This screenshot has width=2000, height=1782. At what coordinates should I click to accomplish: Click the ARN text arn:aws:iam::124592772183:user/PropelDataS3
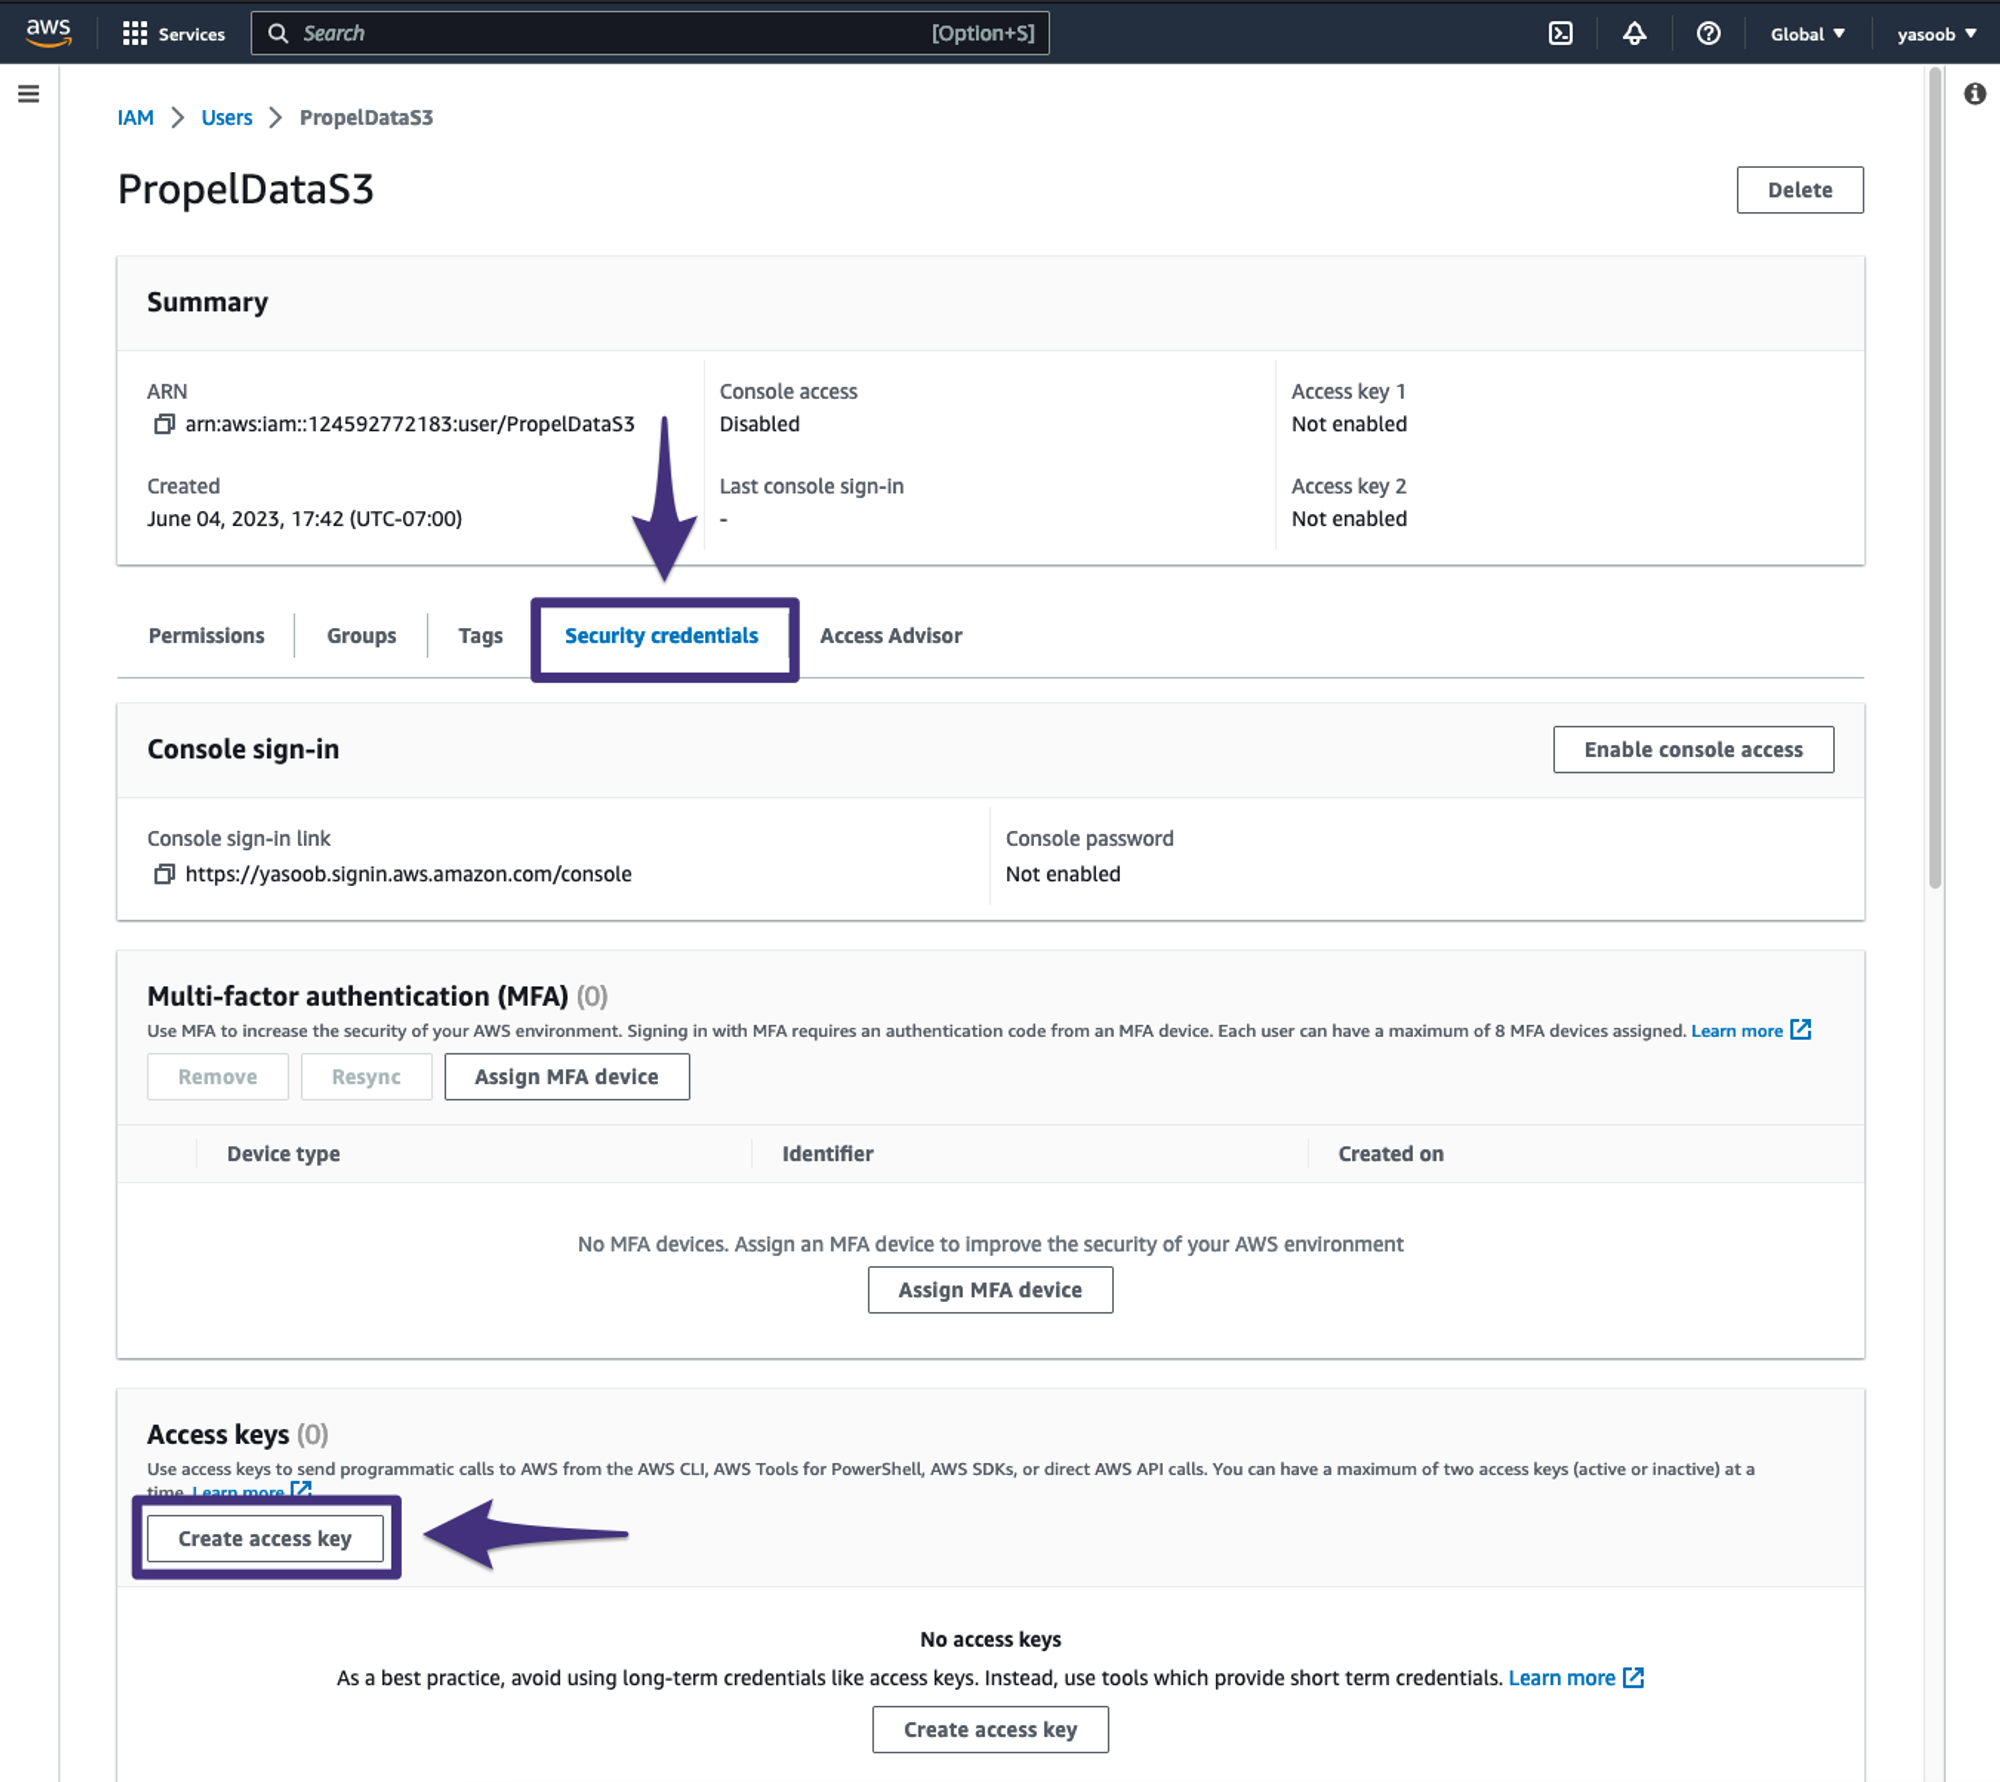coord(410,424)
